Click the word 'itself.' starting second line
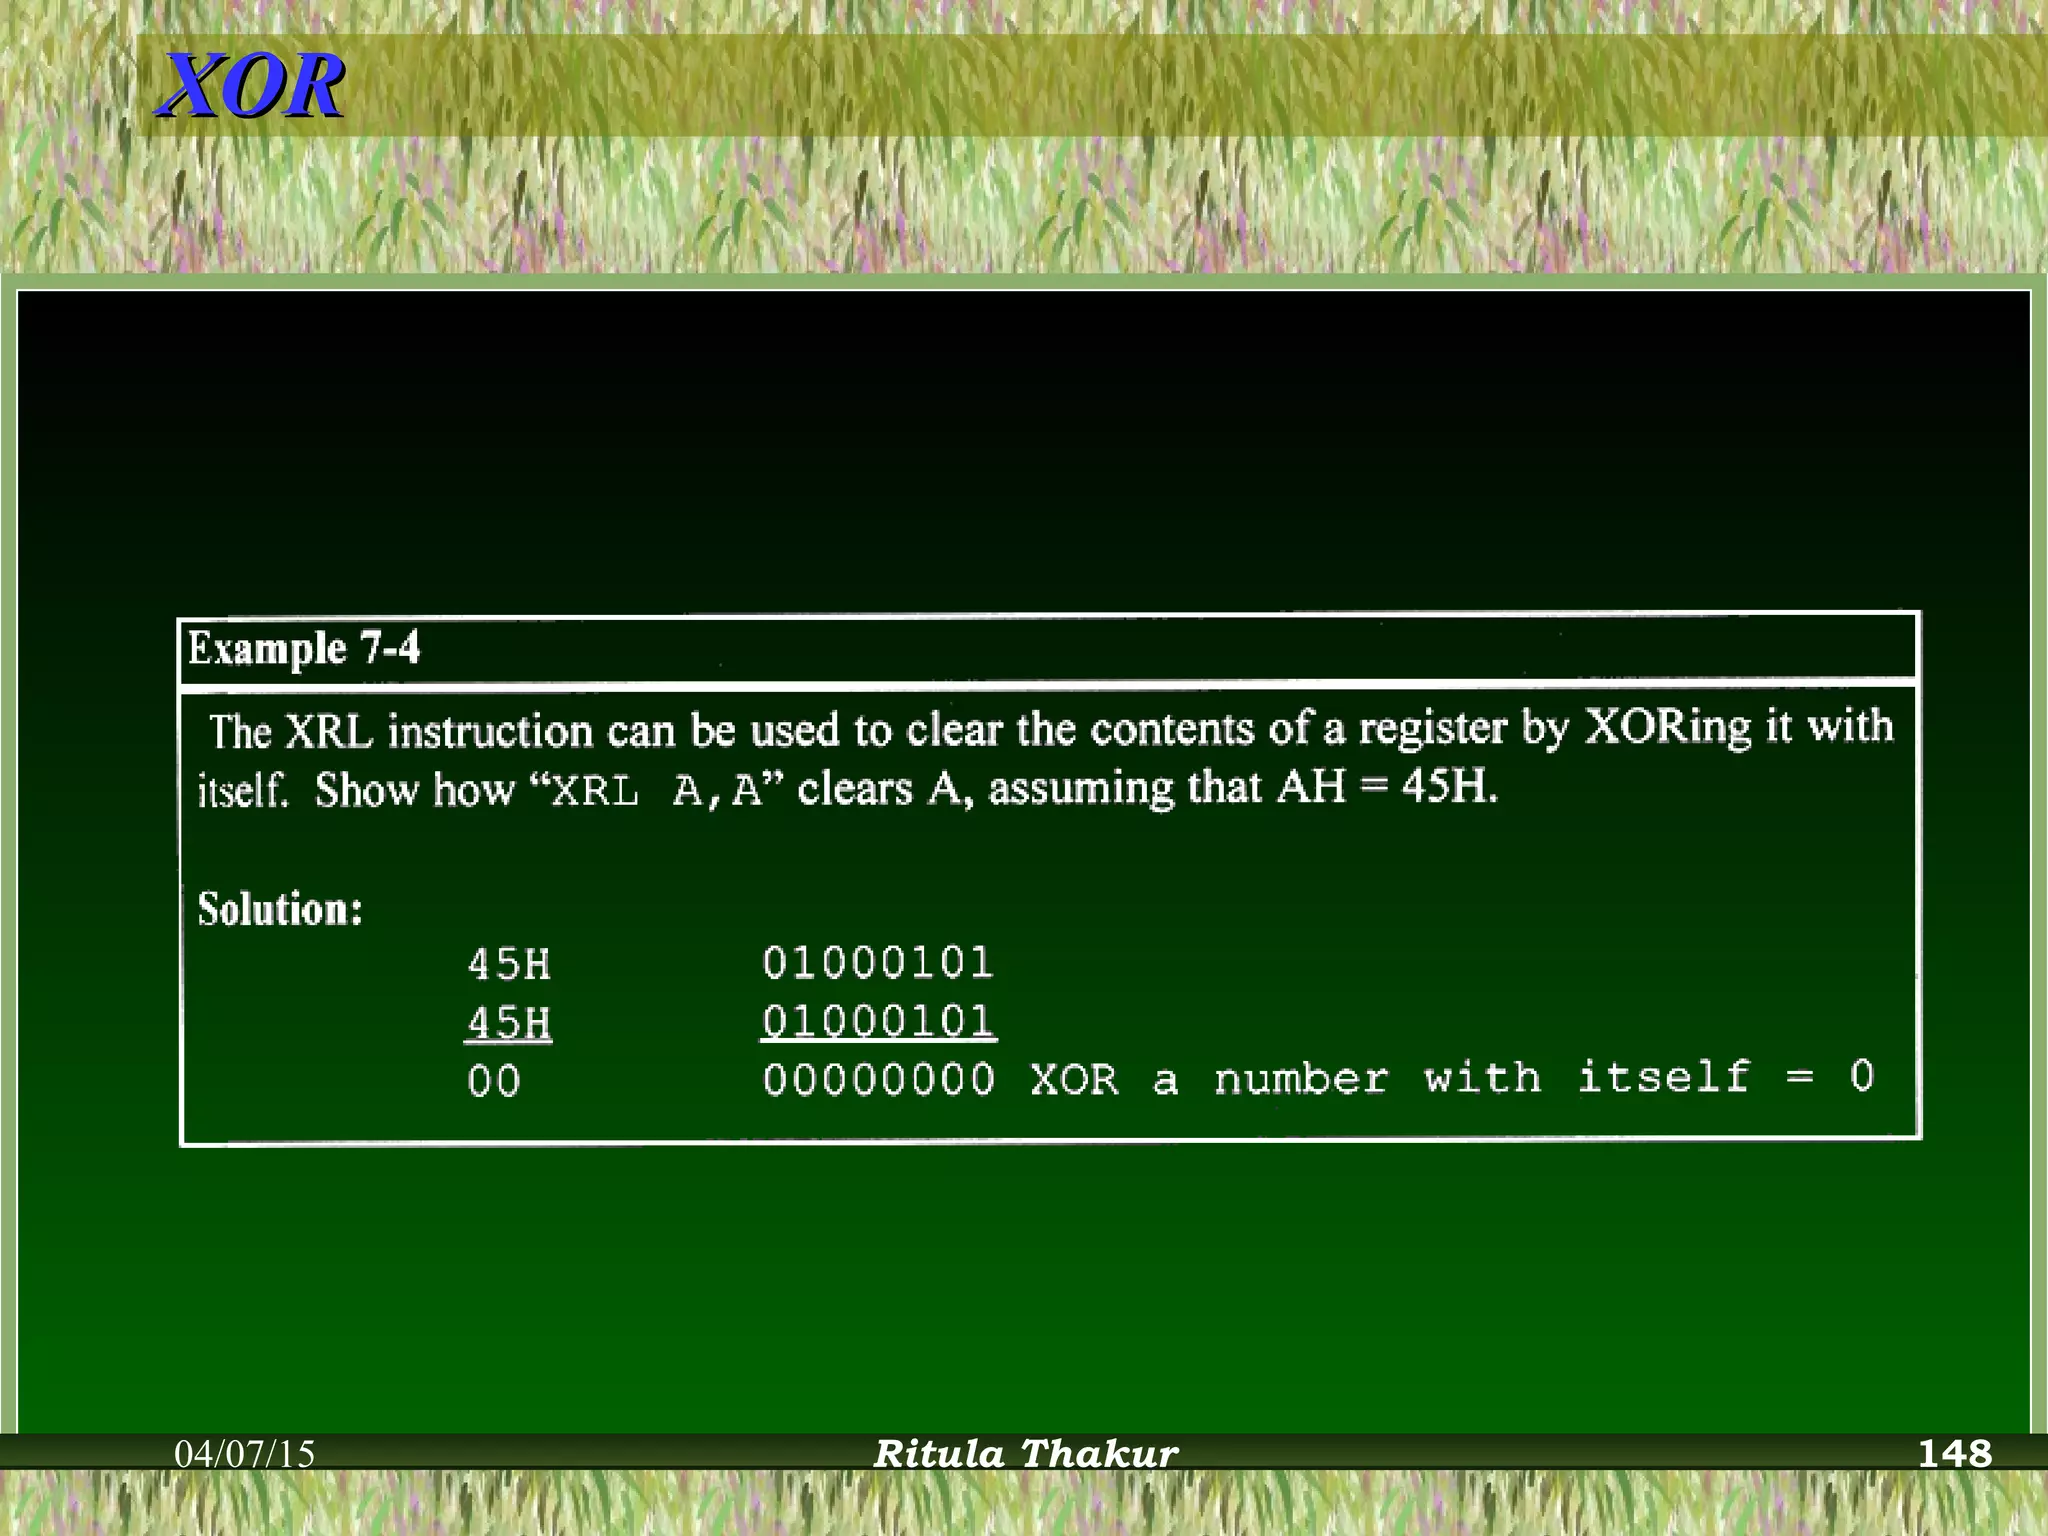The image size is (2048, 1536). [x=242, y=791]
